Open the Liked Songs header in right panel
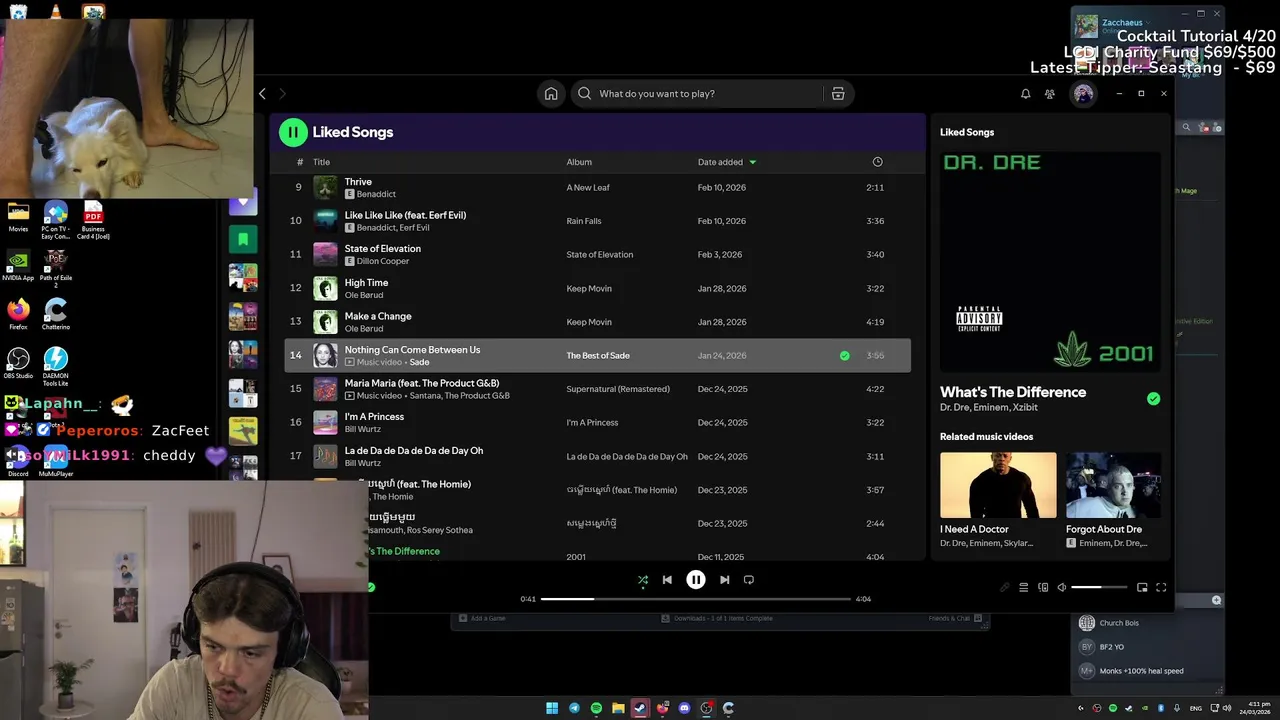 point(967,132)
